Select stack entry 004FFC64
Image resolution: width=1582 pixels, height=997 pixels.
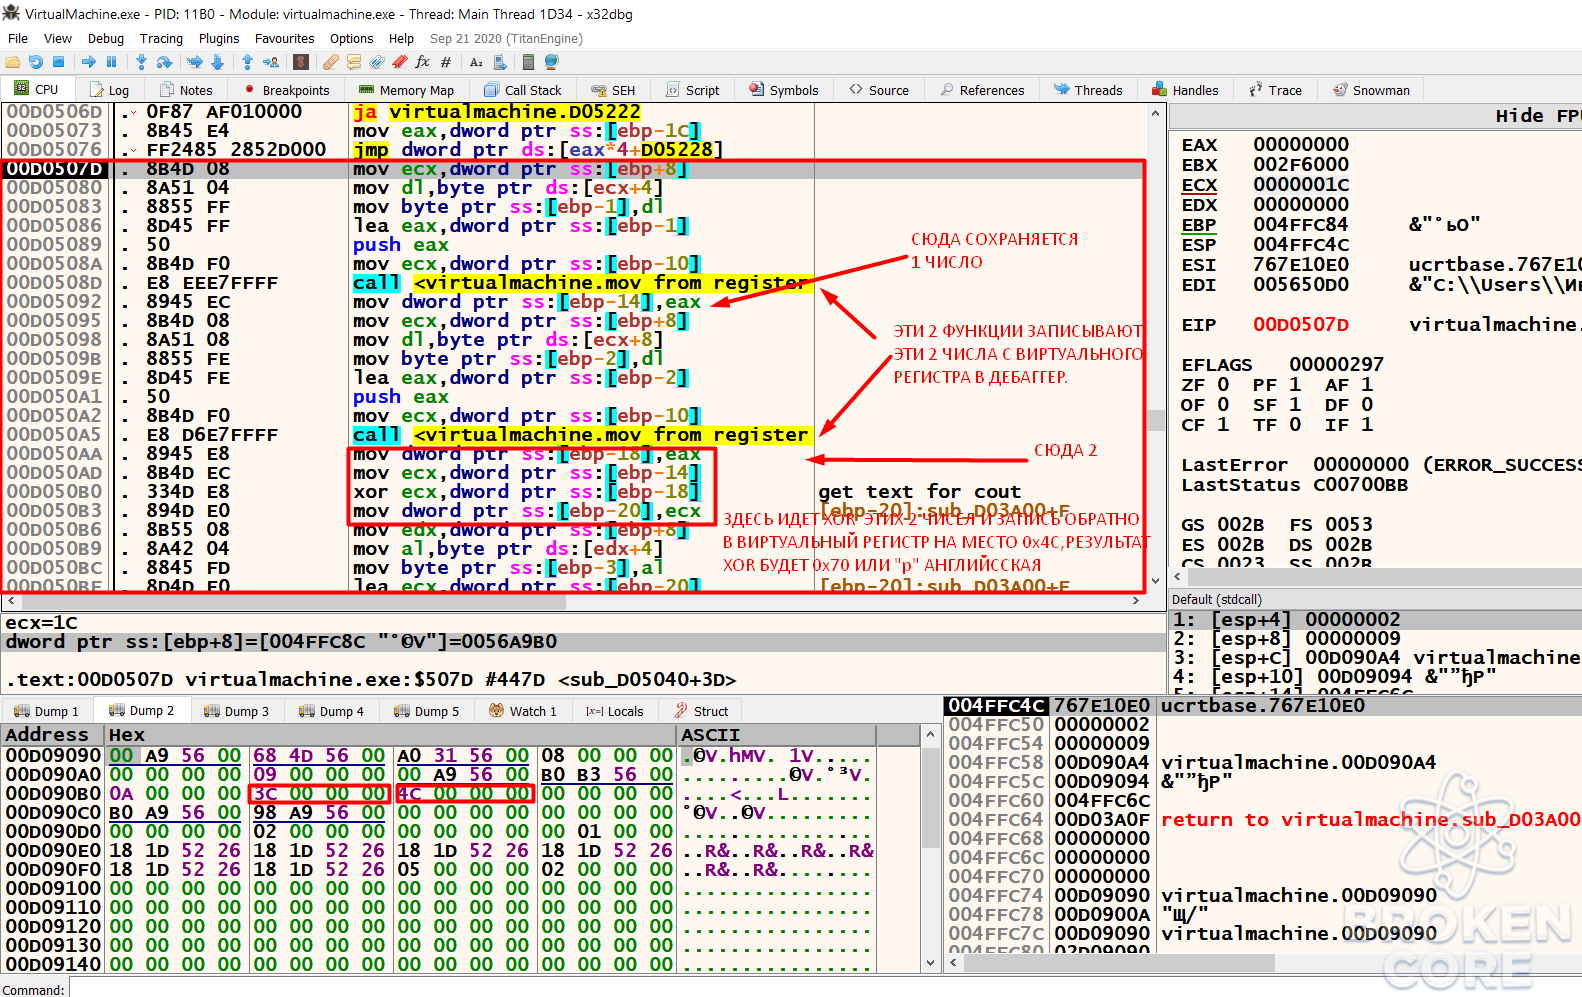(x=1262, y=819)
